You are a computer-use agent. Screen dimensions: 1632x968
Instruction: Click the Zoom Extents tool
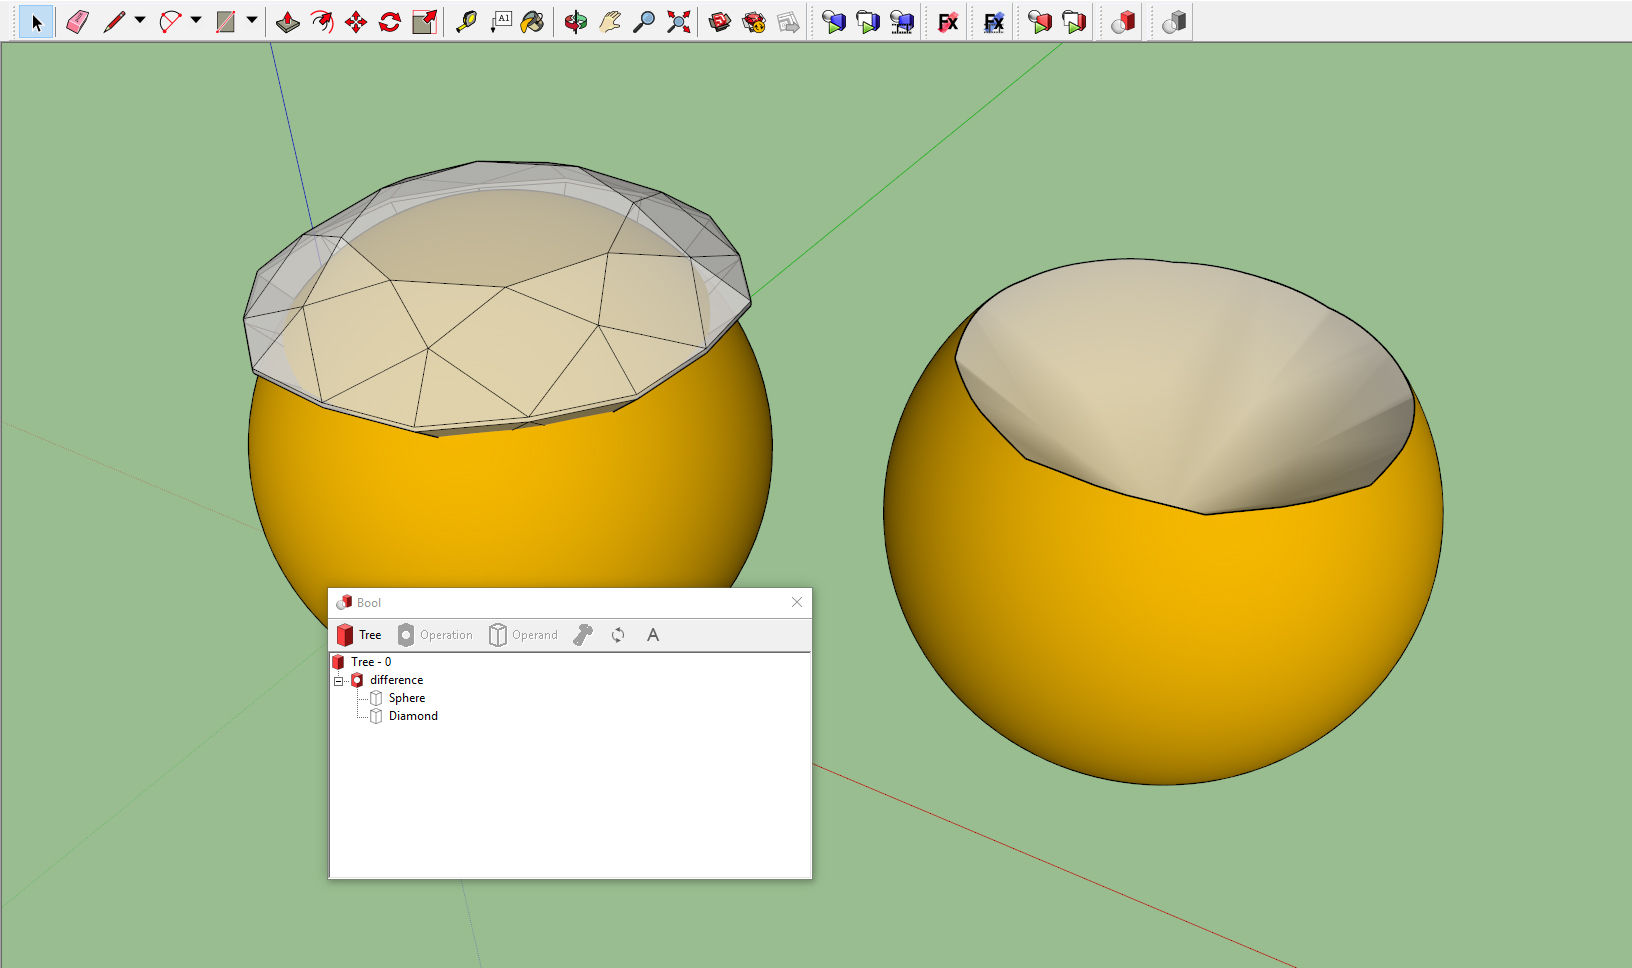coord(679,22)
